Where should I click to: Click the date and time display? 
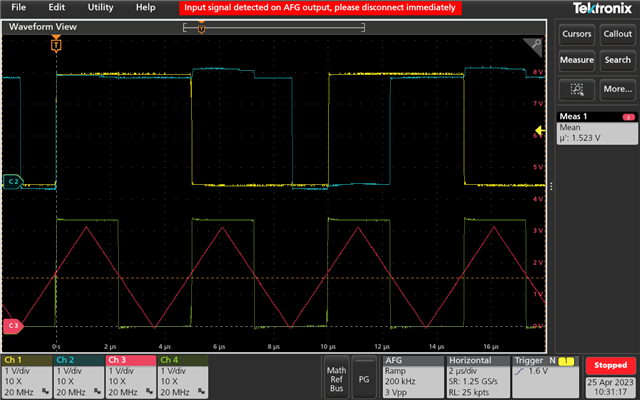[611, 387]
